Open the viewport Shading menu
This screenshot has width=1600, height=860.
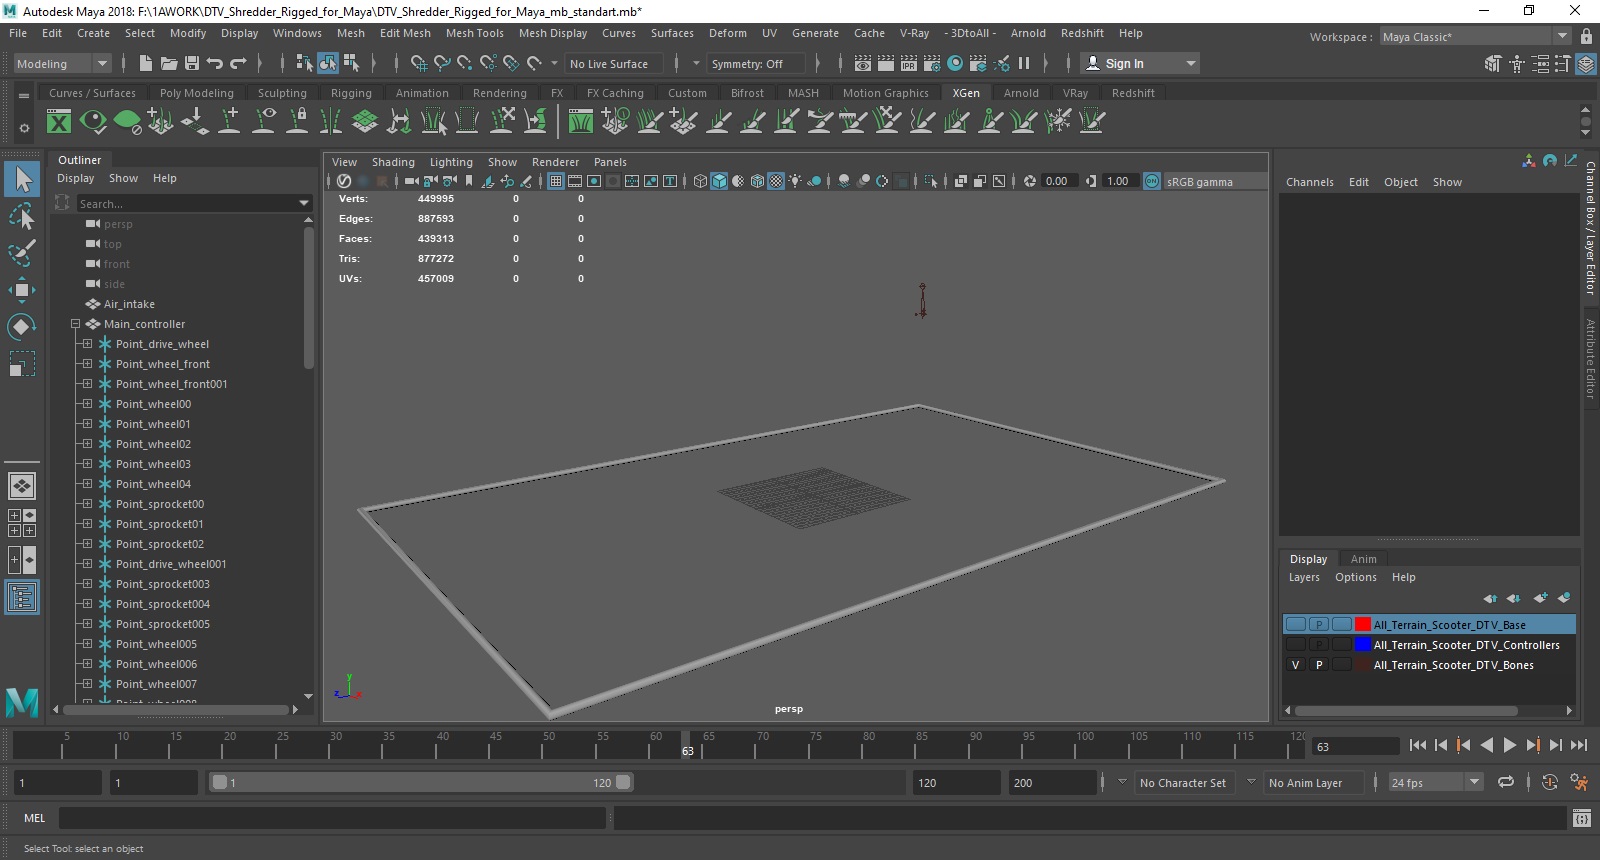393,162
